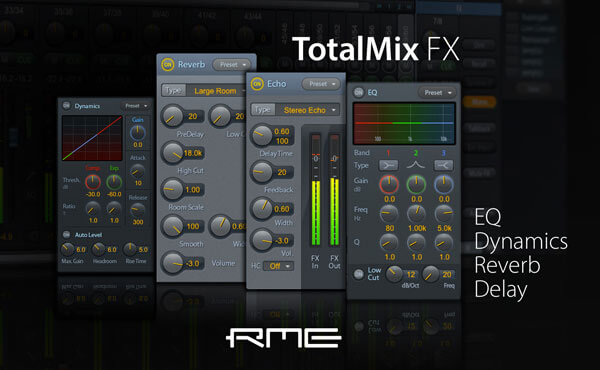The width and height of the screenshot is (600, 370).
Task: Click the Dynamics Release knob
Action: tap(137, 210)
